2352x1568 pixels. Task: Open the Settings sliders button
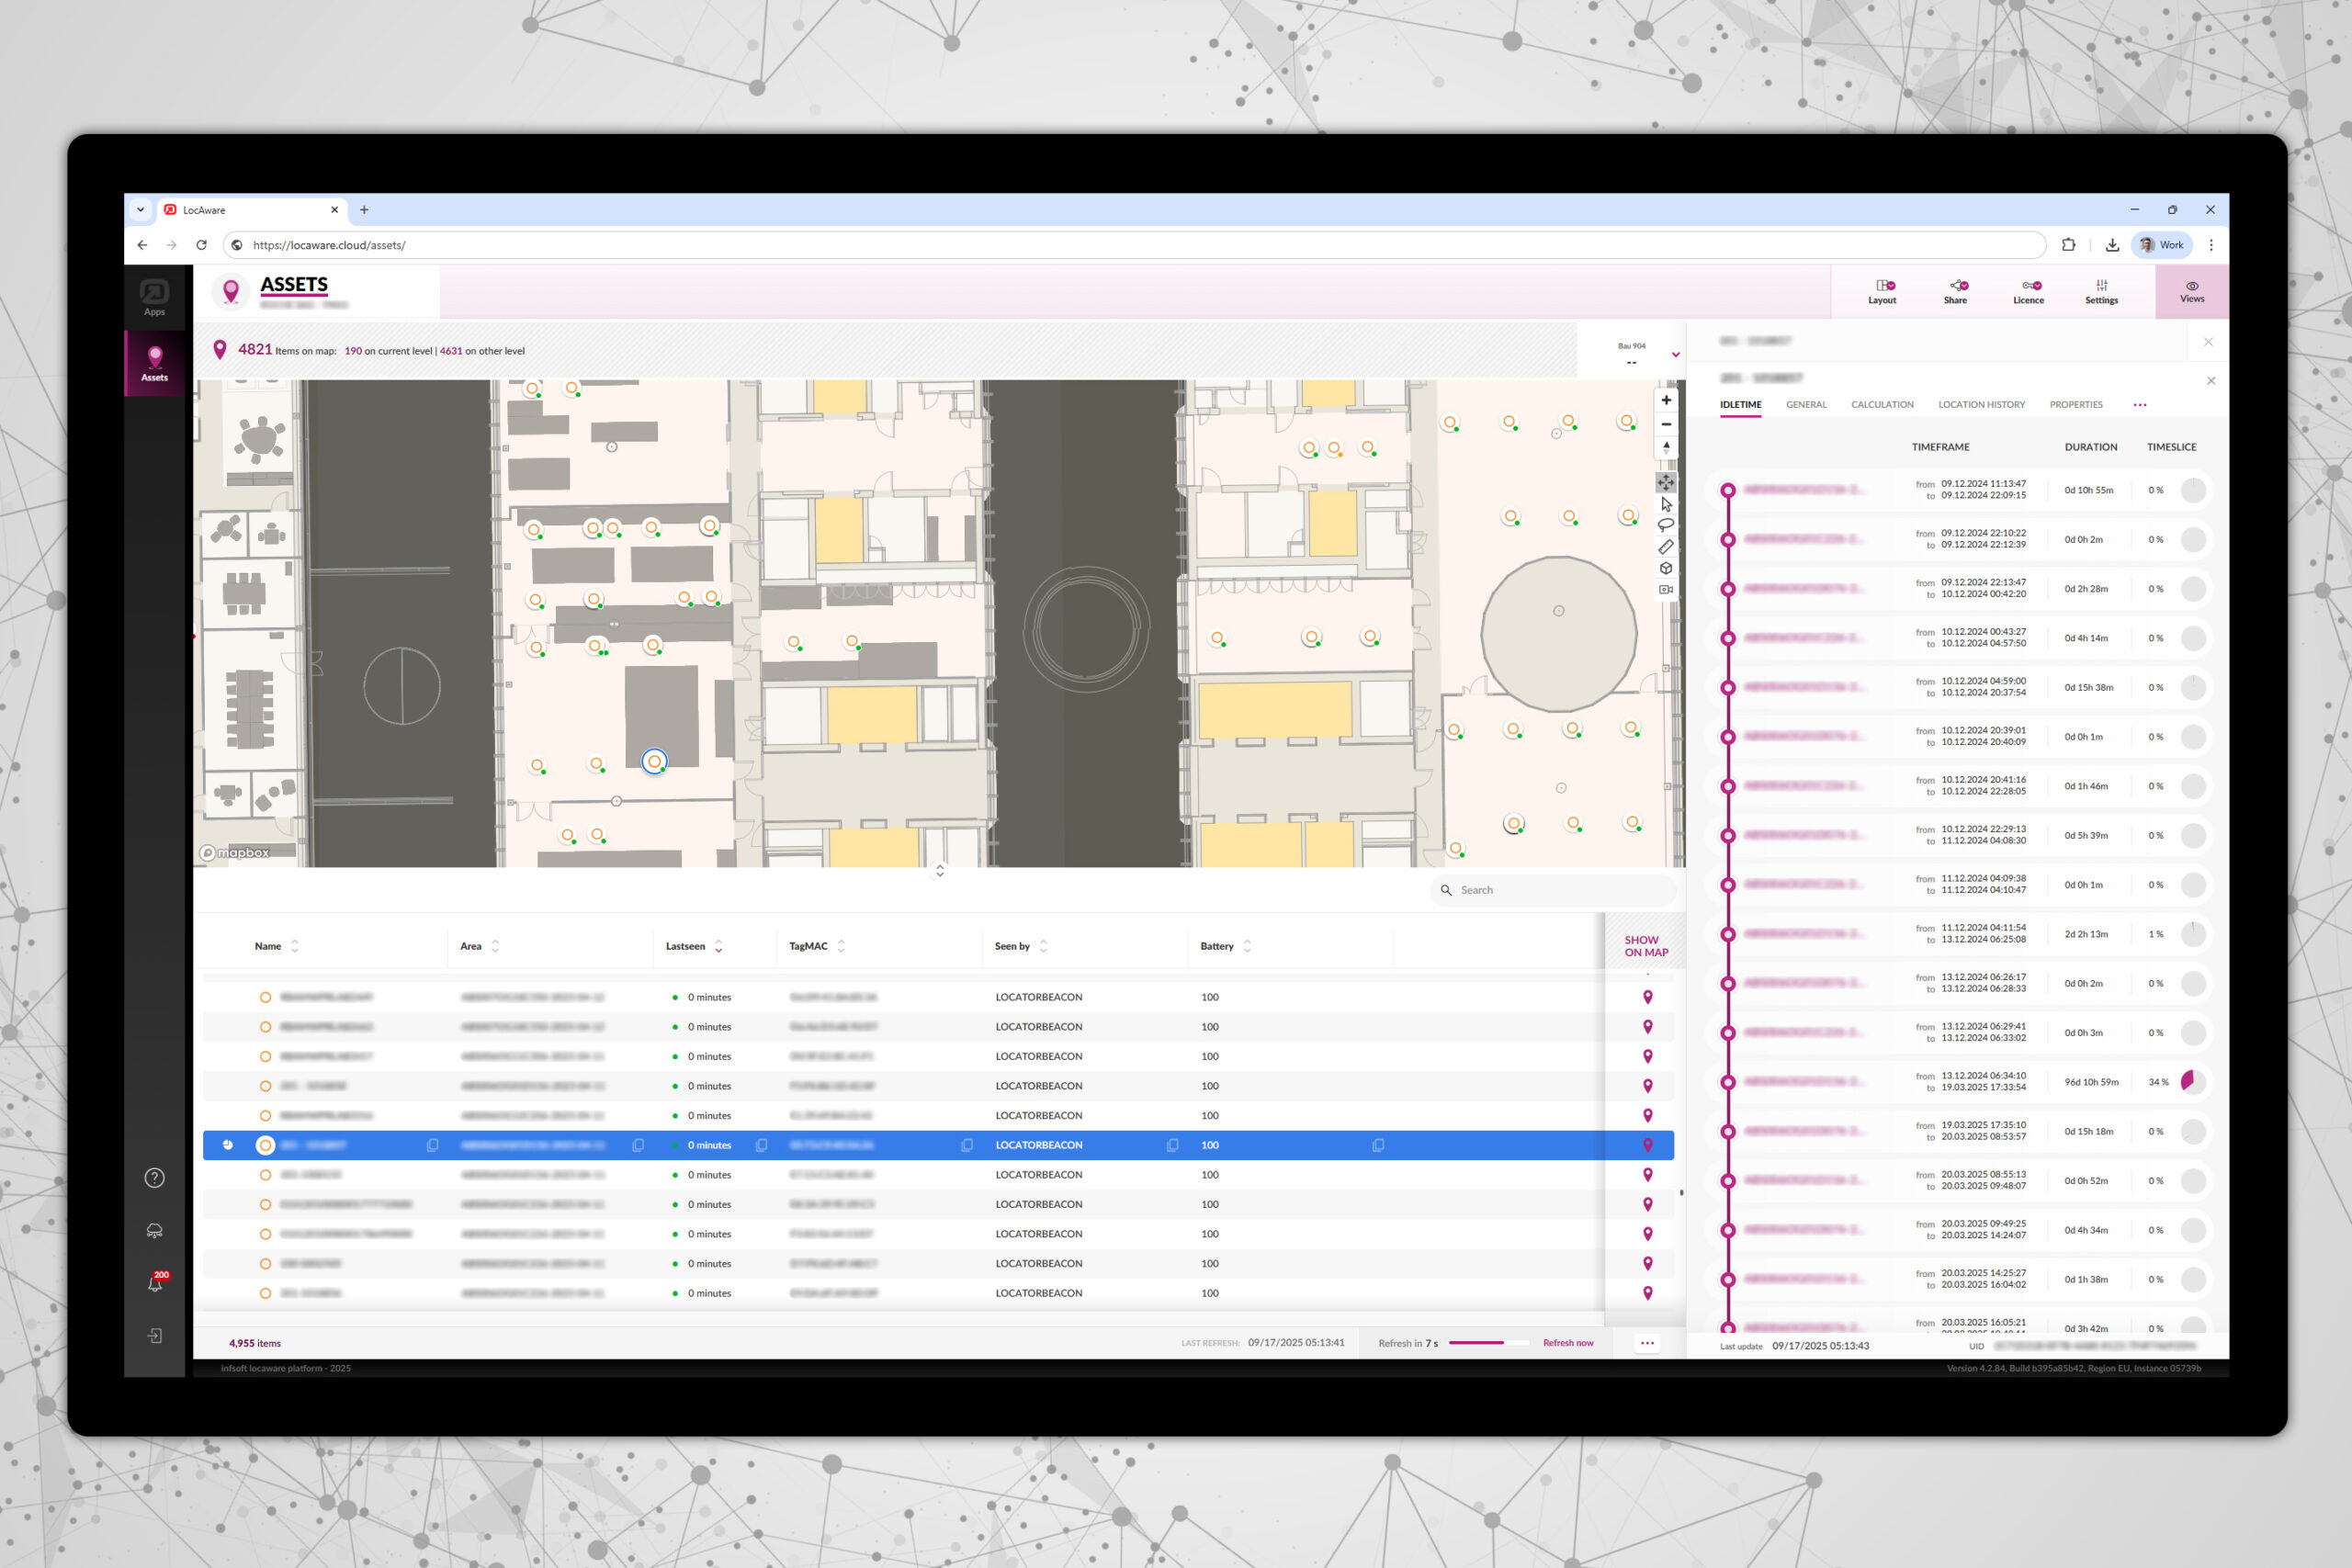[x=2101, y=291]
